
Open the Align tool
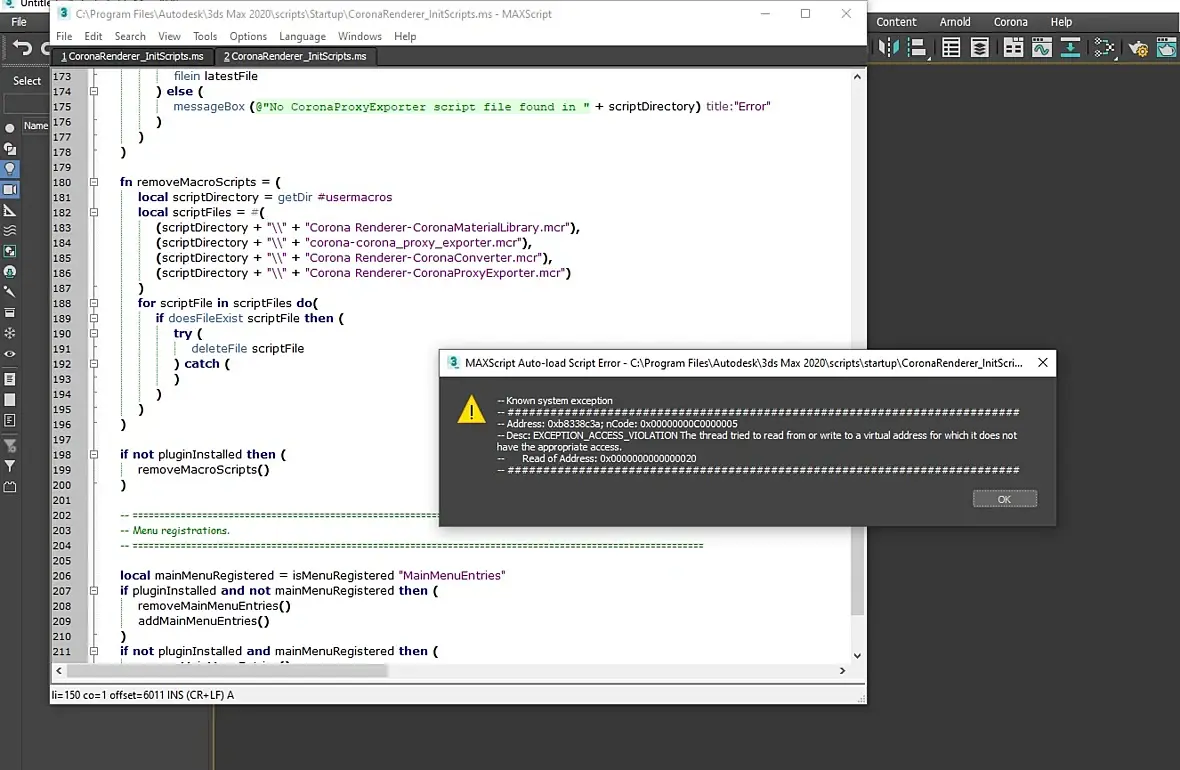(914, 48)
